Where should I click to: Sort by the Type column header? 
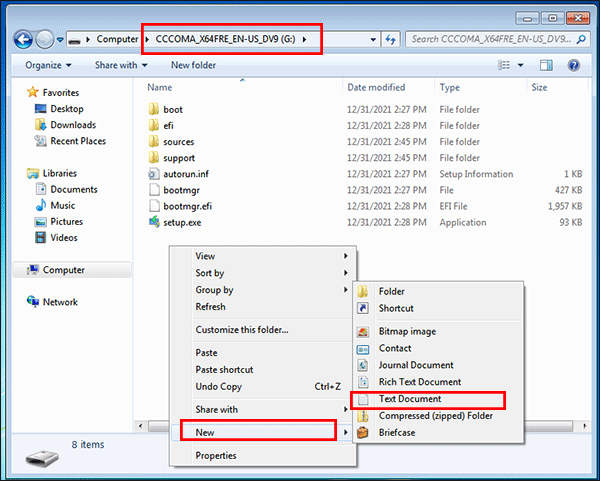point(450,87)
